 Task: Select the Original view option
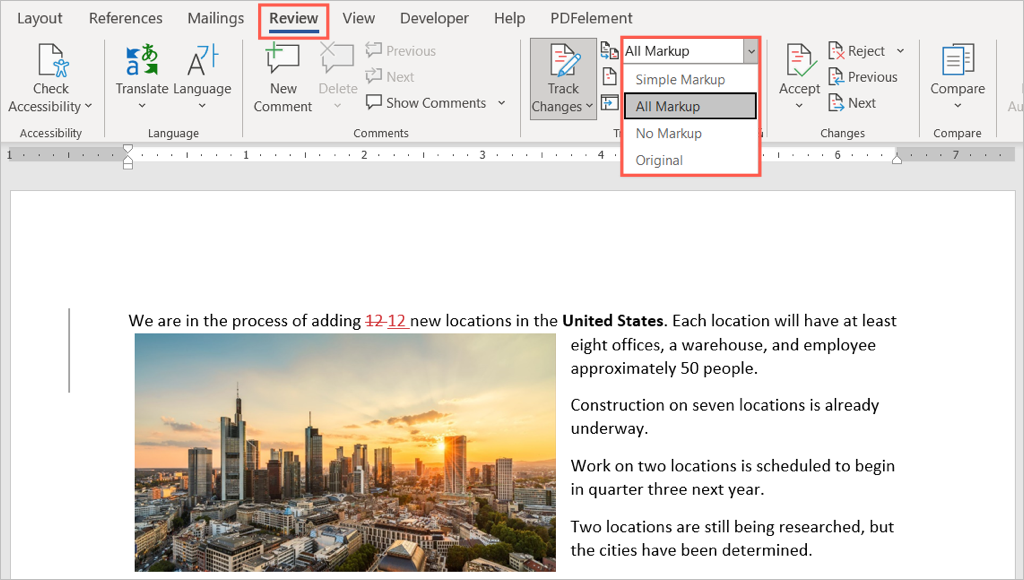(659, 160)
